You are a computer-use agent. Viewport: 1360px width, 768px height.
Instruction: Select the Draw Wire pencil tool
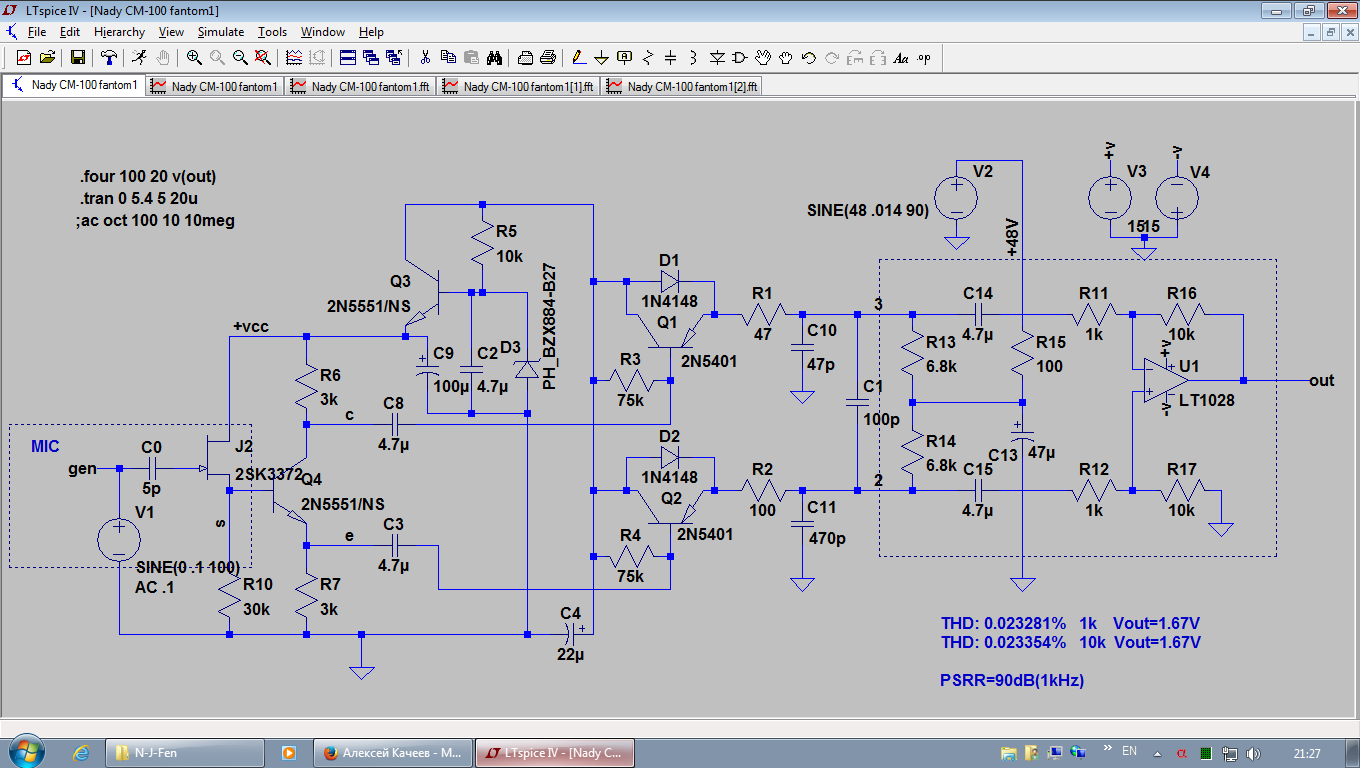(x=579, y=57)
